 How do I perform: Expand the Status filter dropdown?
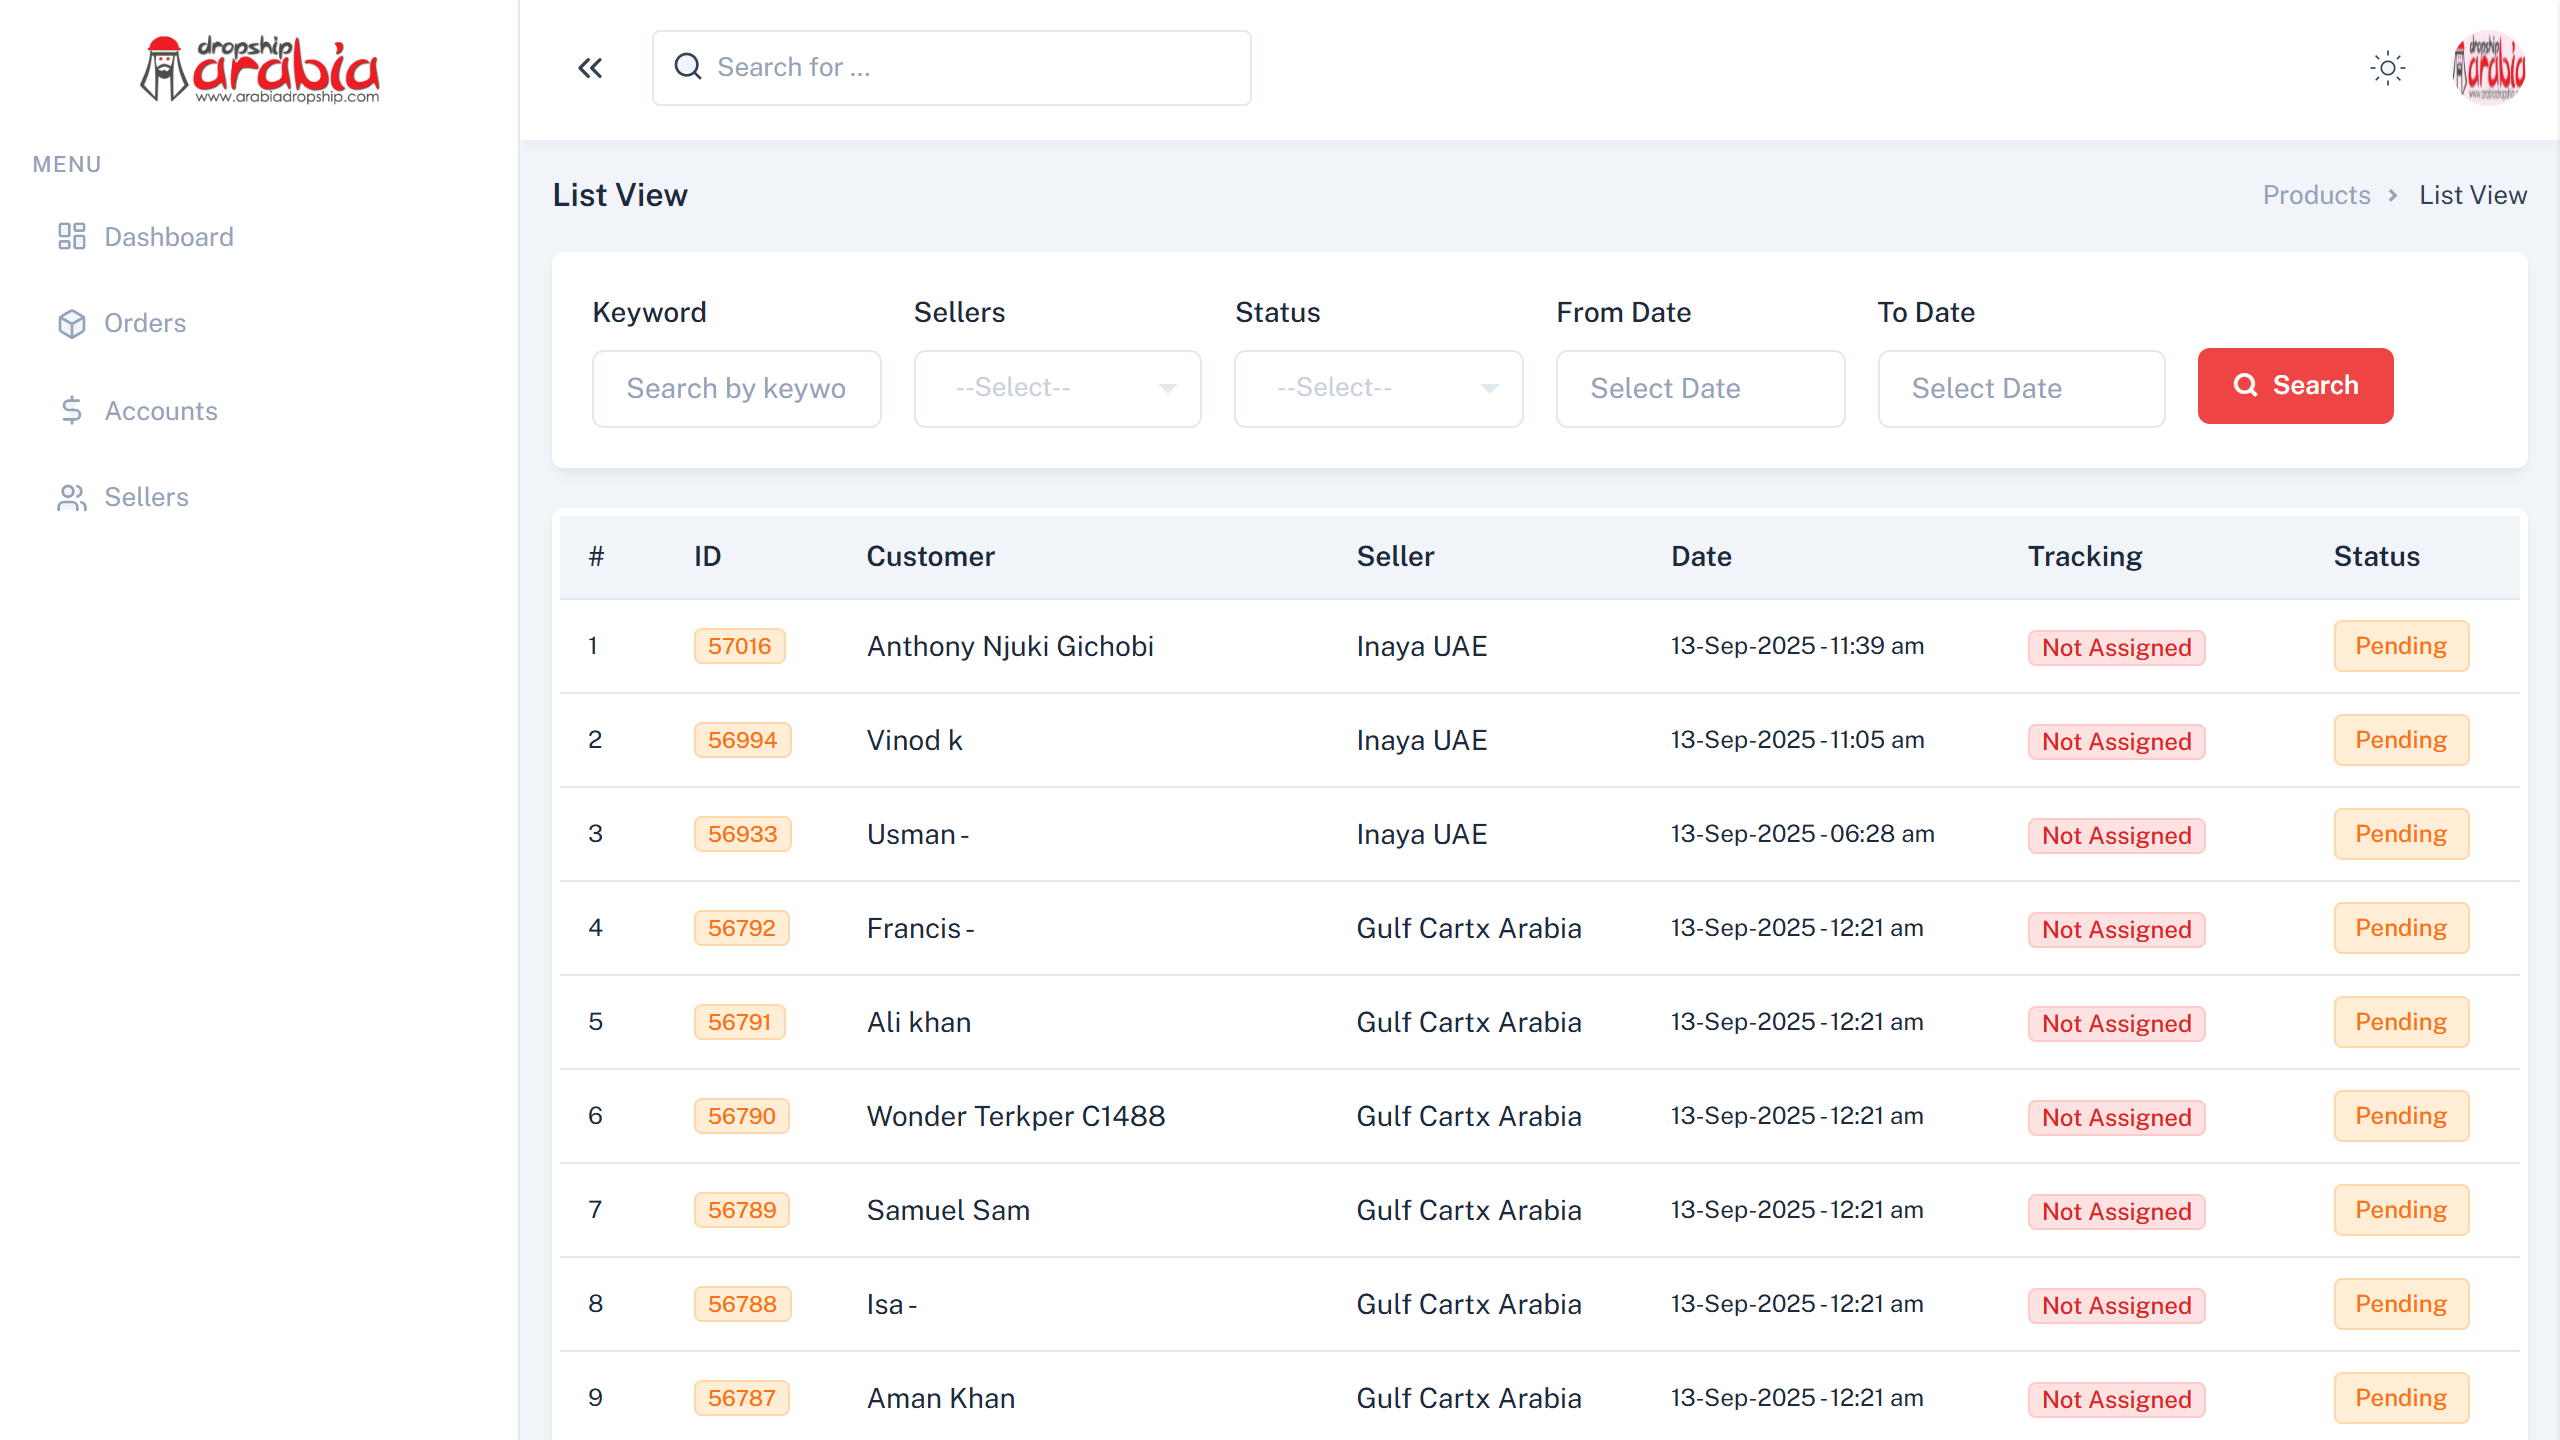click(x=1378, y=388)
